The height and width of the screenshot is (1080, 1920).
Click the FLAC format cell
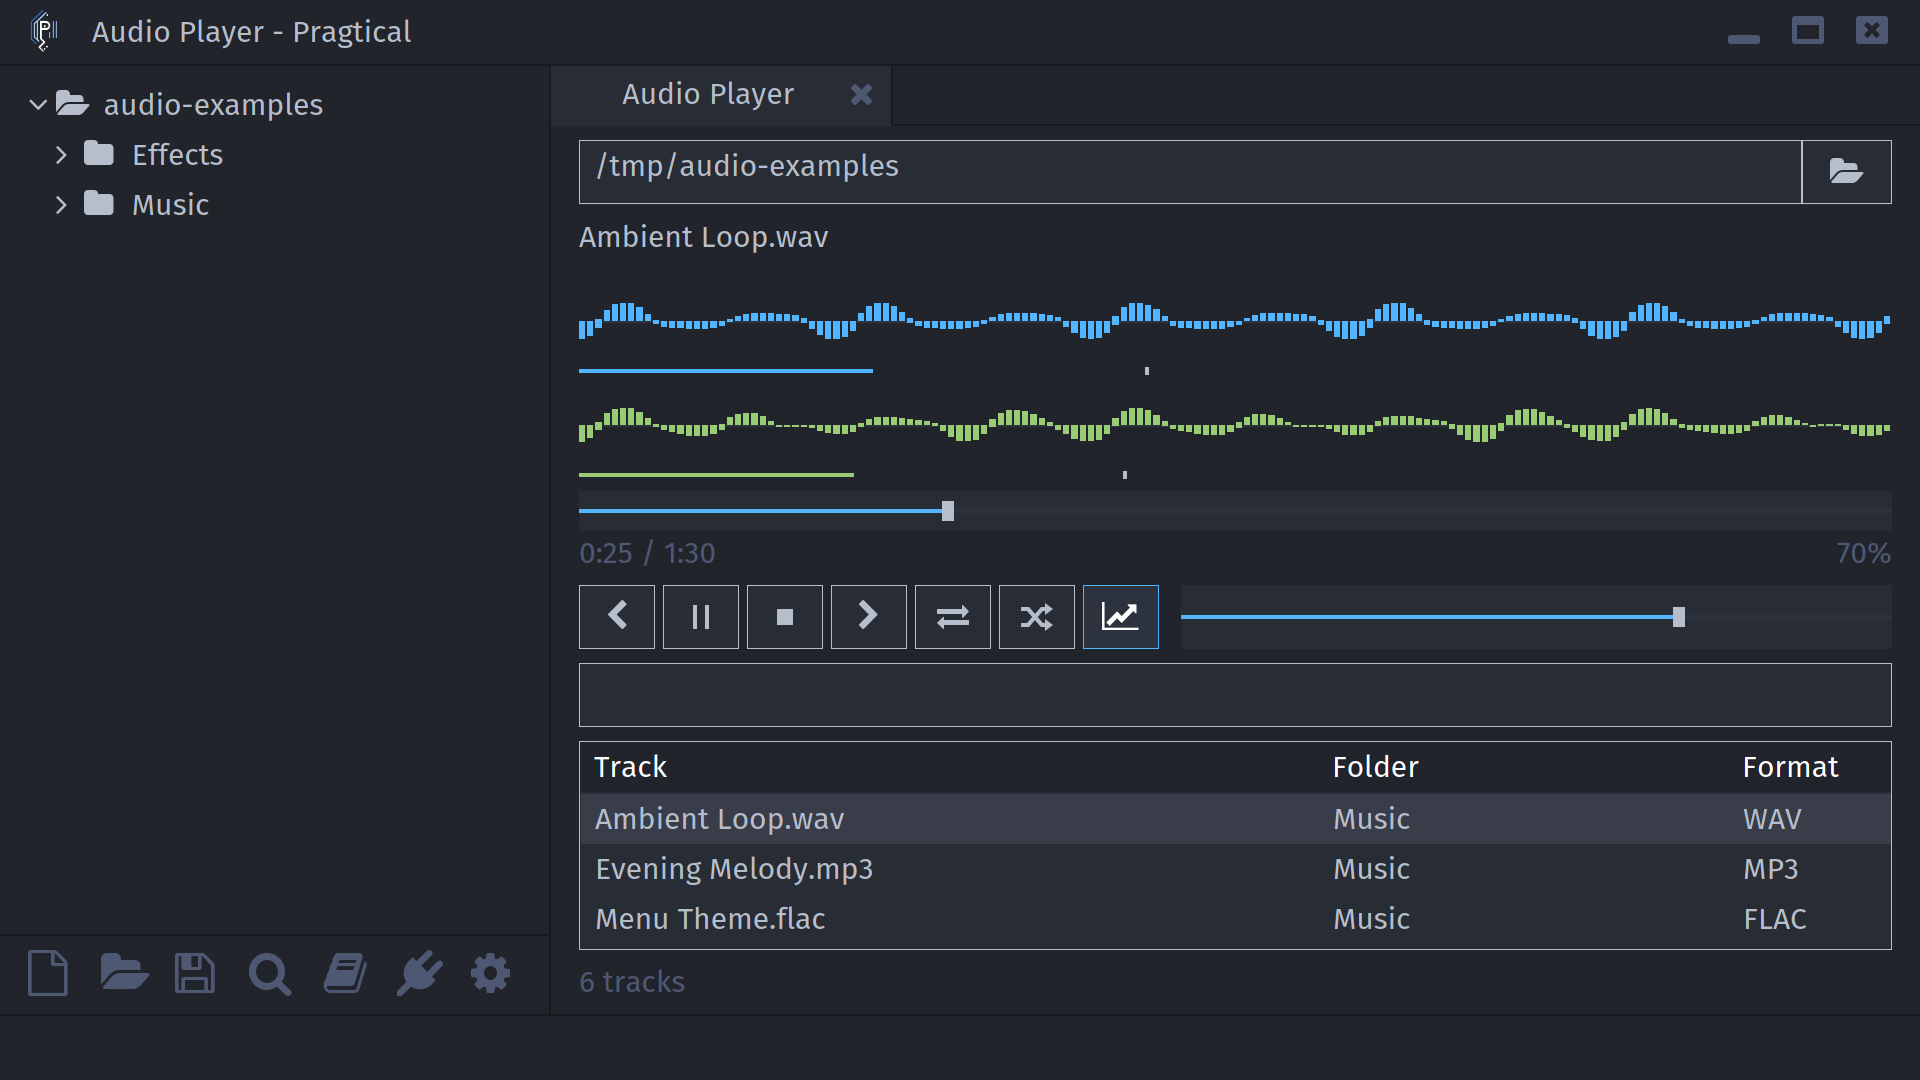click(1775, 919)
